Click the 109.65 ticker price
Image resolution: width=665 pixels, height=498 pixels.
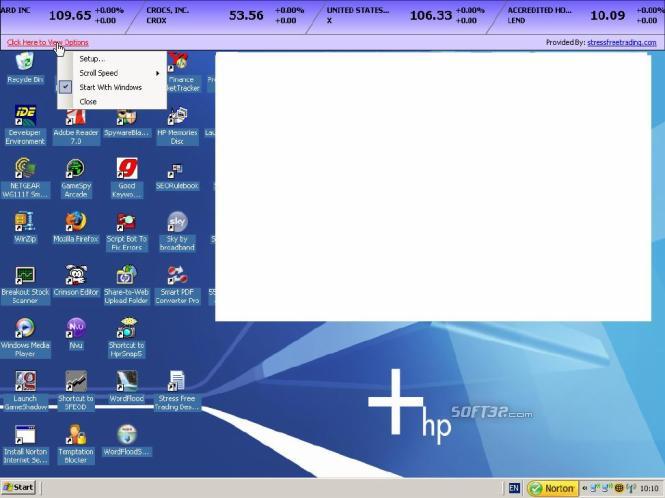point(70,16)
